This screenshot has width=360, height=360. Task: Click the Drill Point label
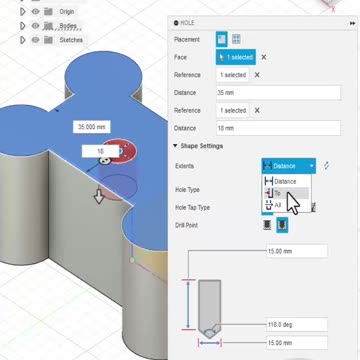click(x=186, y=225)
